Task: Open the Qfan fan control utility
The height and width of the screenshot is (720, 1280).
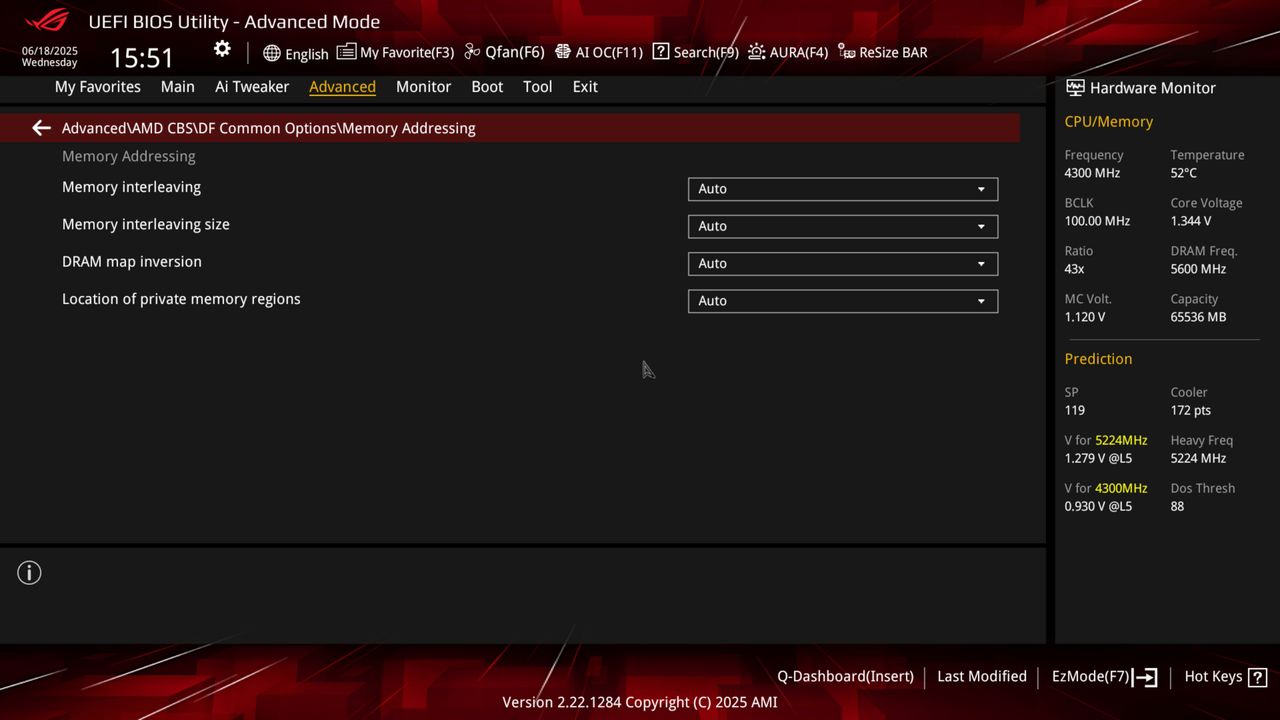Action: coord(503,52)
